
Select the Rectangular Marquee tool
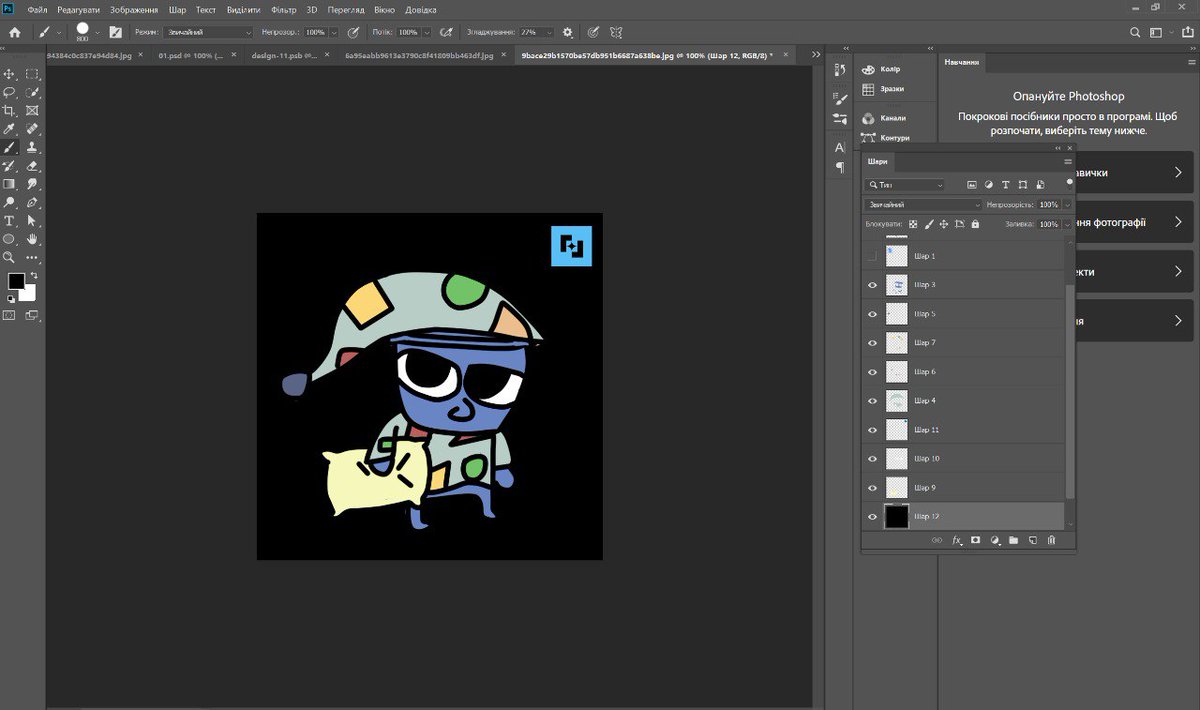click(32, 74)
